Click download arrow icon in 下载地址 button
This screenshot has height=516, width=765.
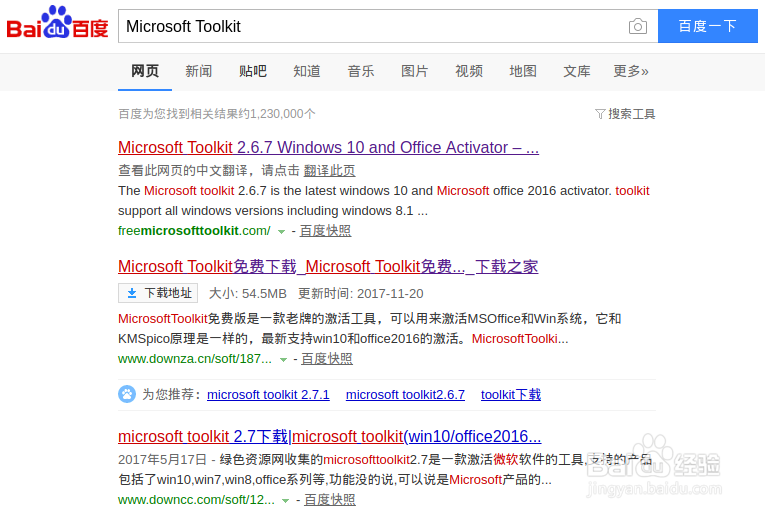132,293
